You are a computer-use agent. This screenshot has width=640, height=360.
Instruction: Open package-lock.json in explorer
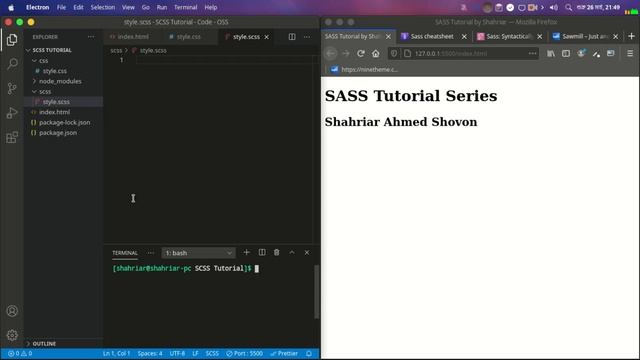tap(64, 122)
